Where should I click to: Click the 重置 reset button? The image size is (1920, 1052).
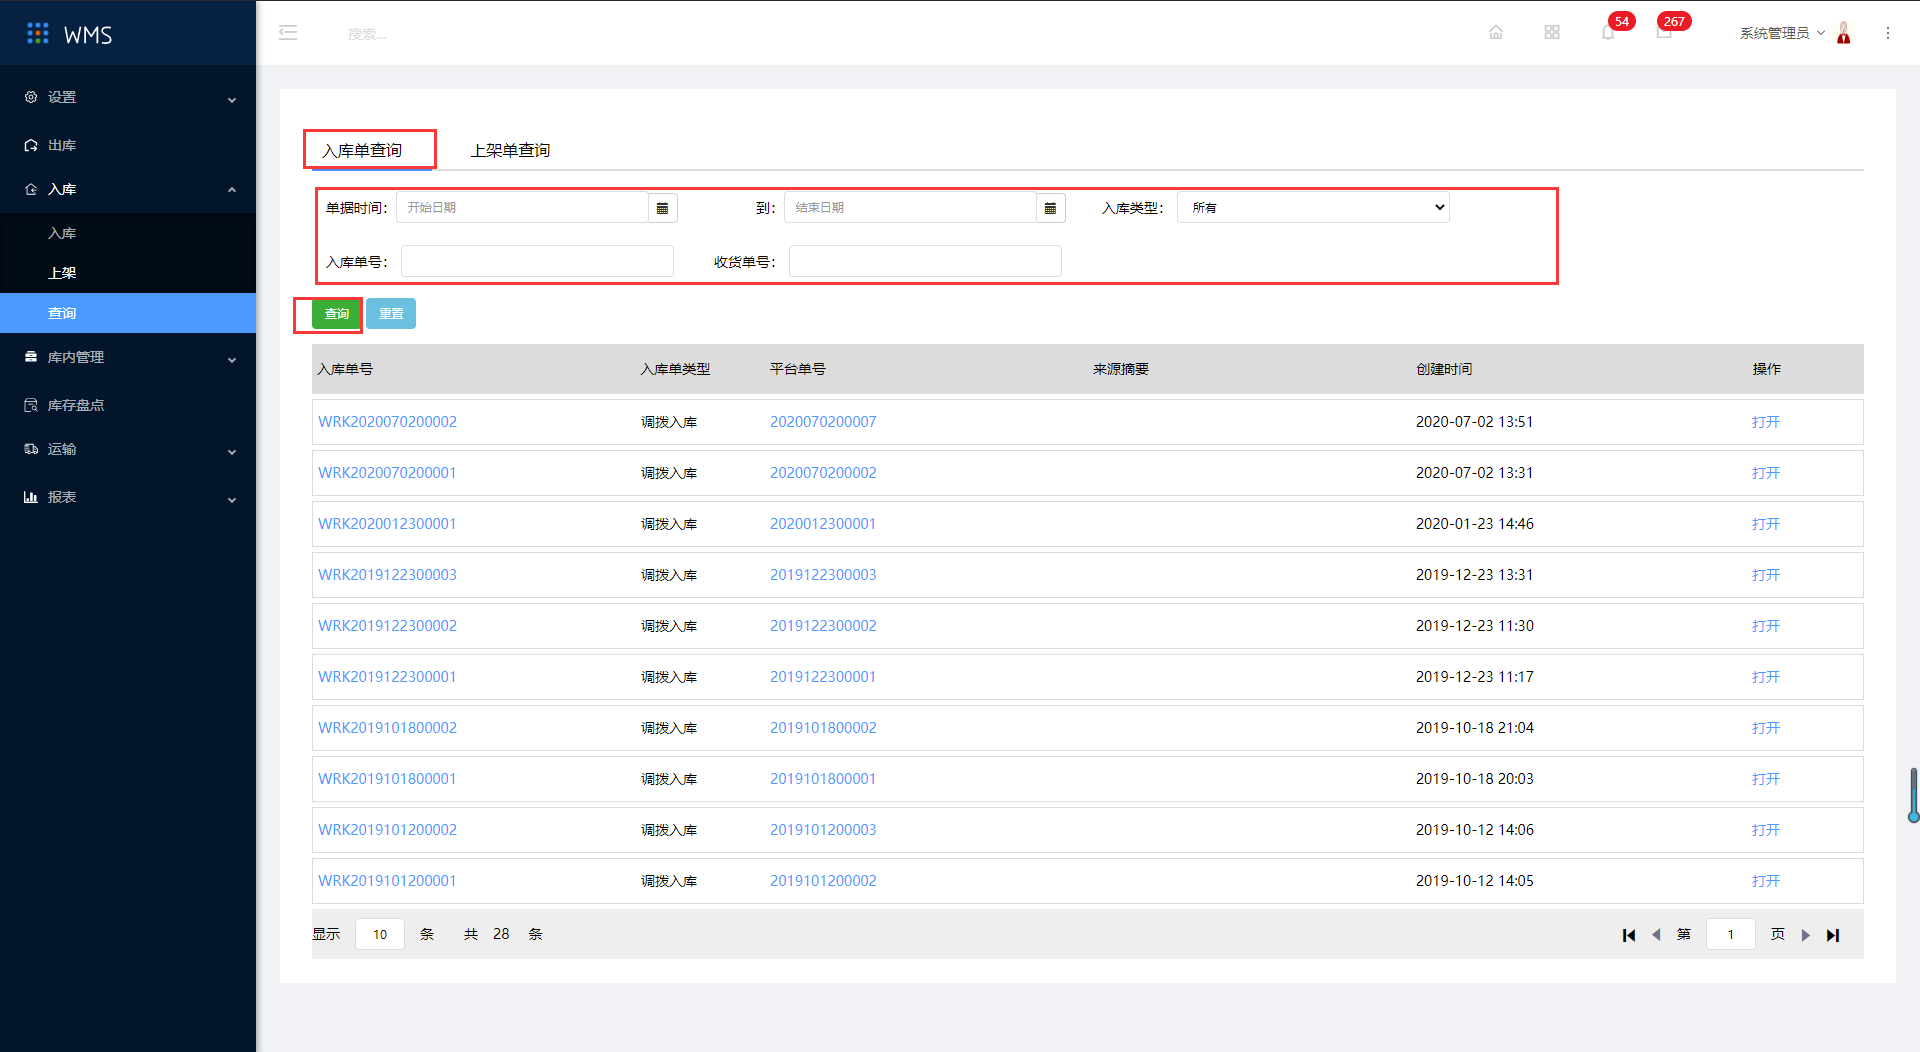coord(391,314)
